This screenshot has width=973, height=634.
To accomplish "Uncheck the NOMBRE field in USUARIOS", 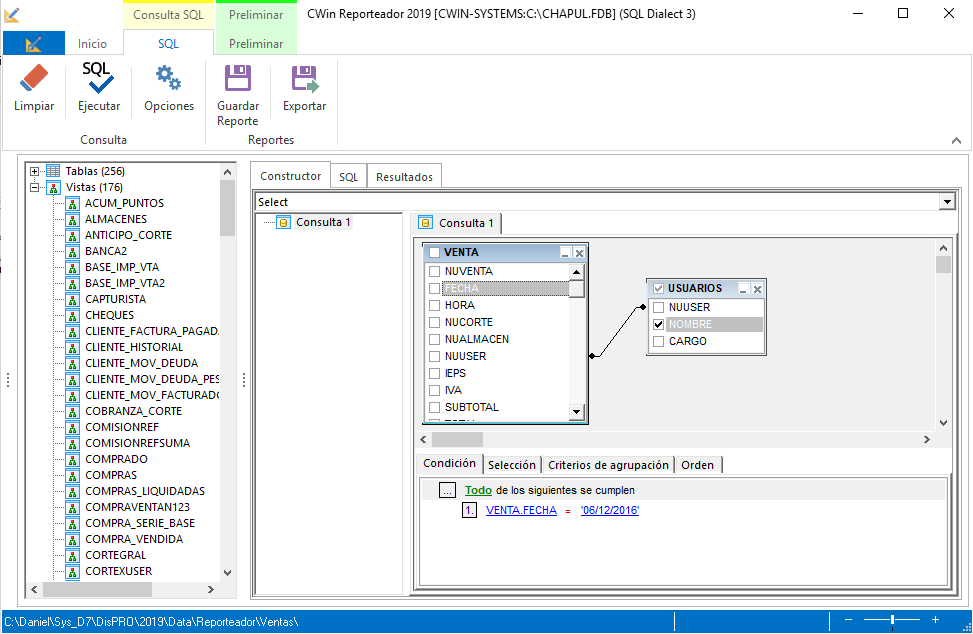I will pyautogui.click(x=657, y=323).
